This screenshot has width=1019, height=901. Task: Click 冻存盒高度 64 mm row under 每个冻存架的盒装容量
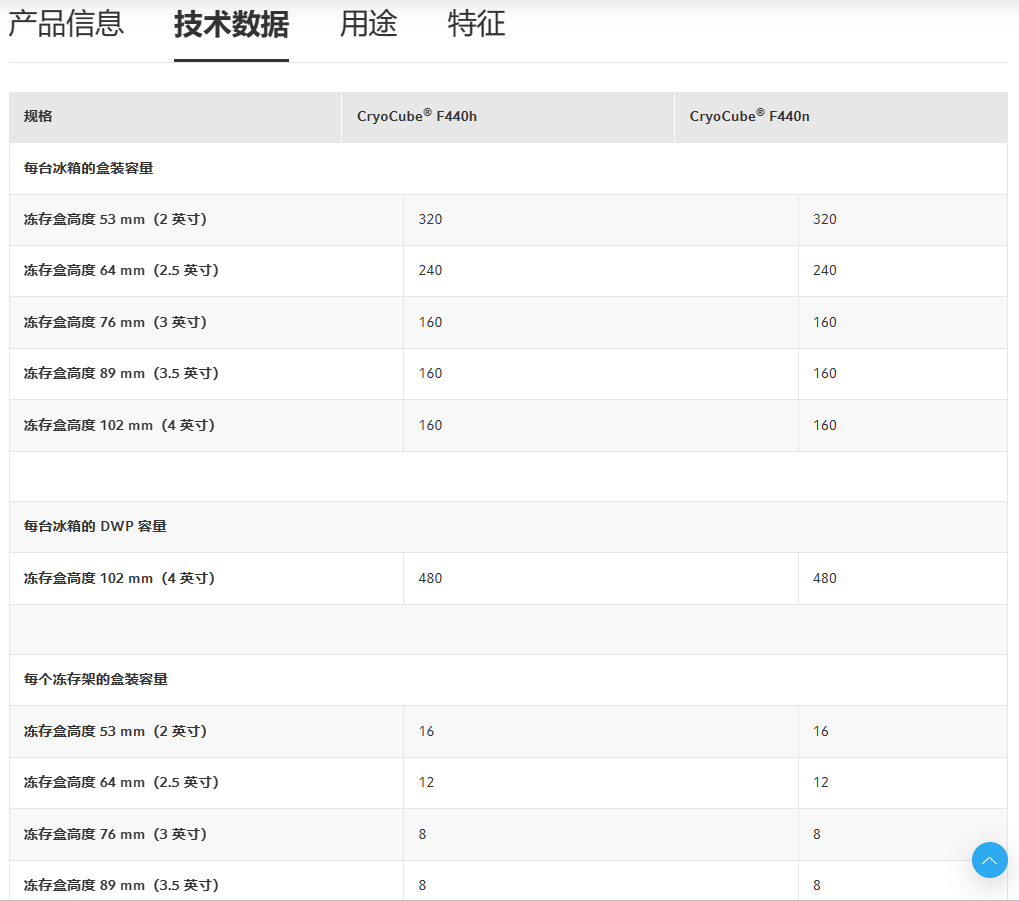(508, 783)
